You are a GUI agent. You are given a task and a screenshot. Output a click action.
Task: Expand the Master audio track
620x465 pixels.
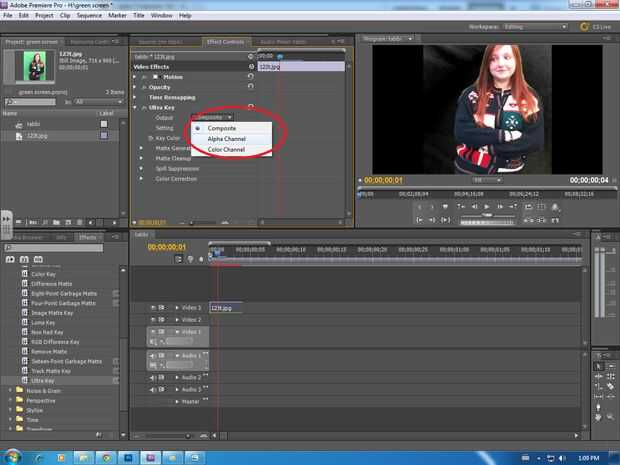tap(177, 401)
